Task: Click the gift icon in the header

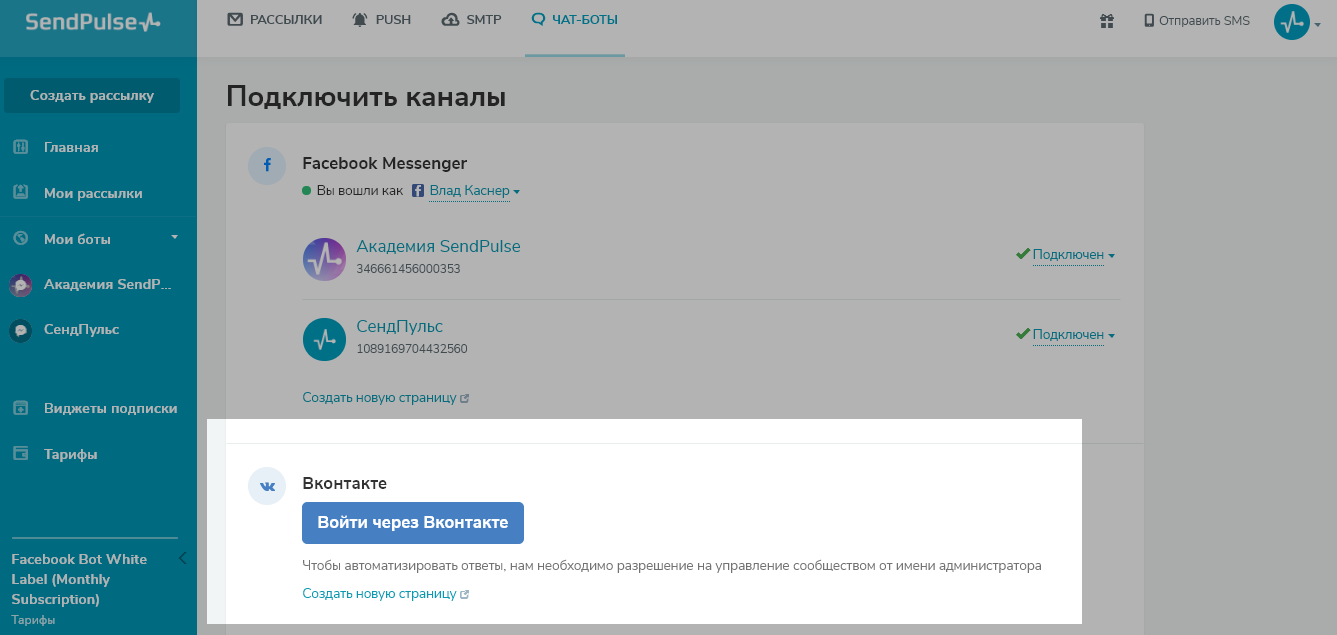Action: coord(1106,20)
